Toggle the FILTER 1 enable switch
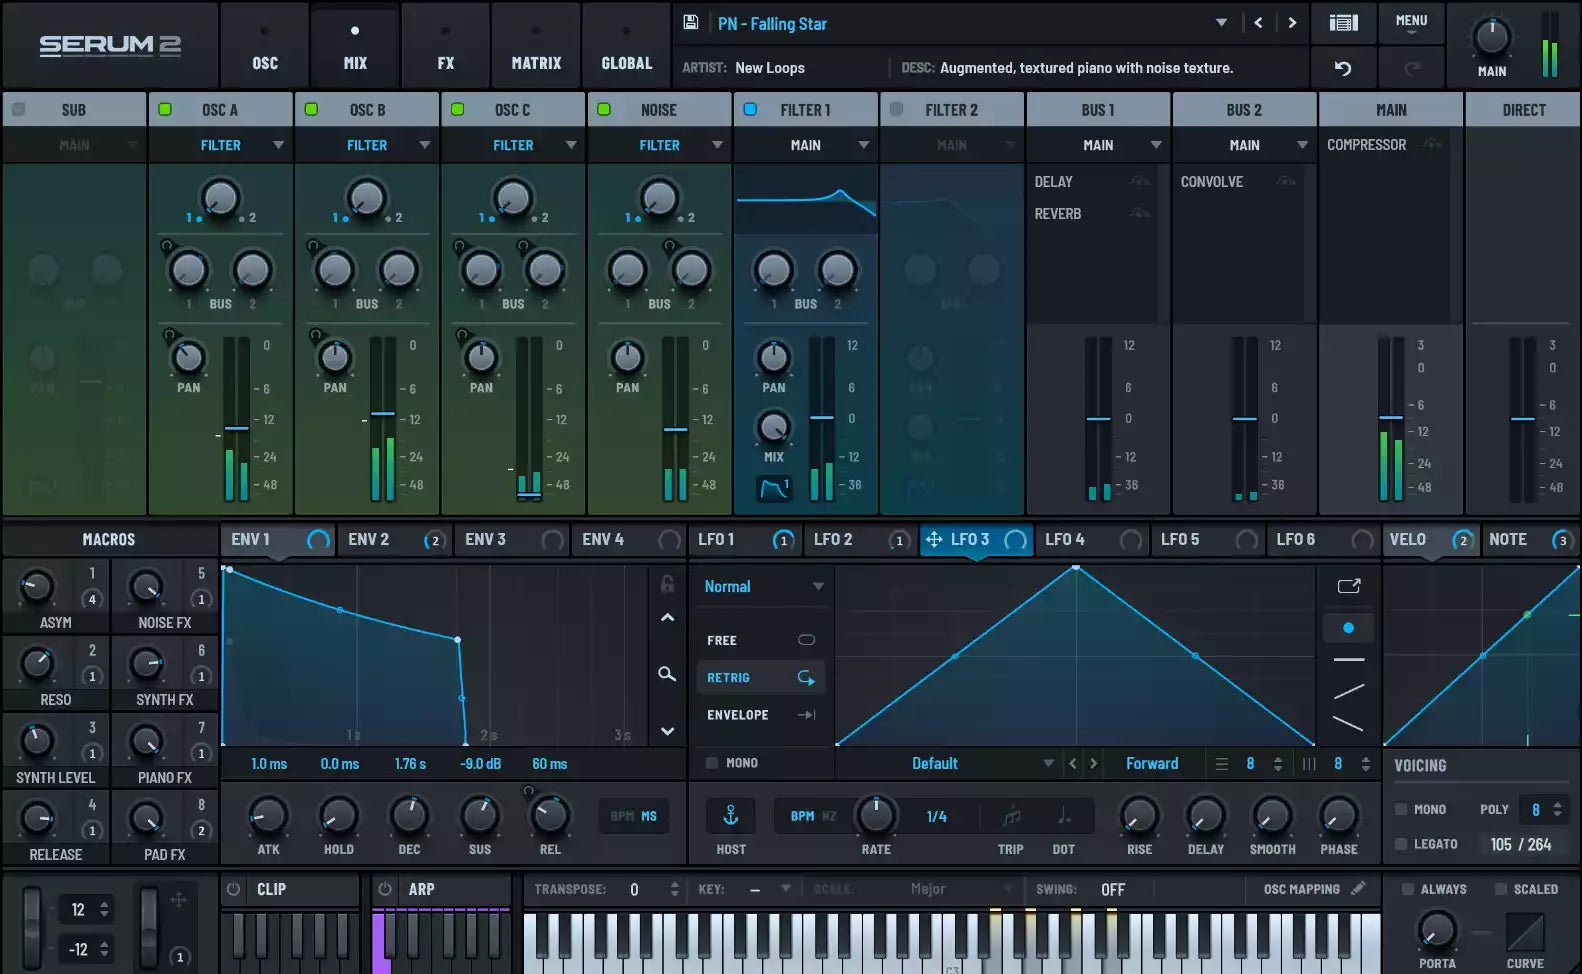1582x974 pixels. (750, 109)
